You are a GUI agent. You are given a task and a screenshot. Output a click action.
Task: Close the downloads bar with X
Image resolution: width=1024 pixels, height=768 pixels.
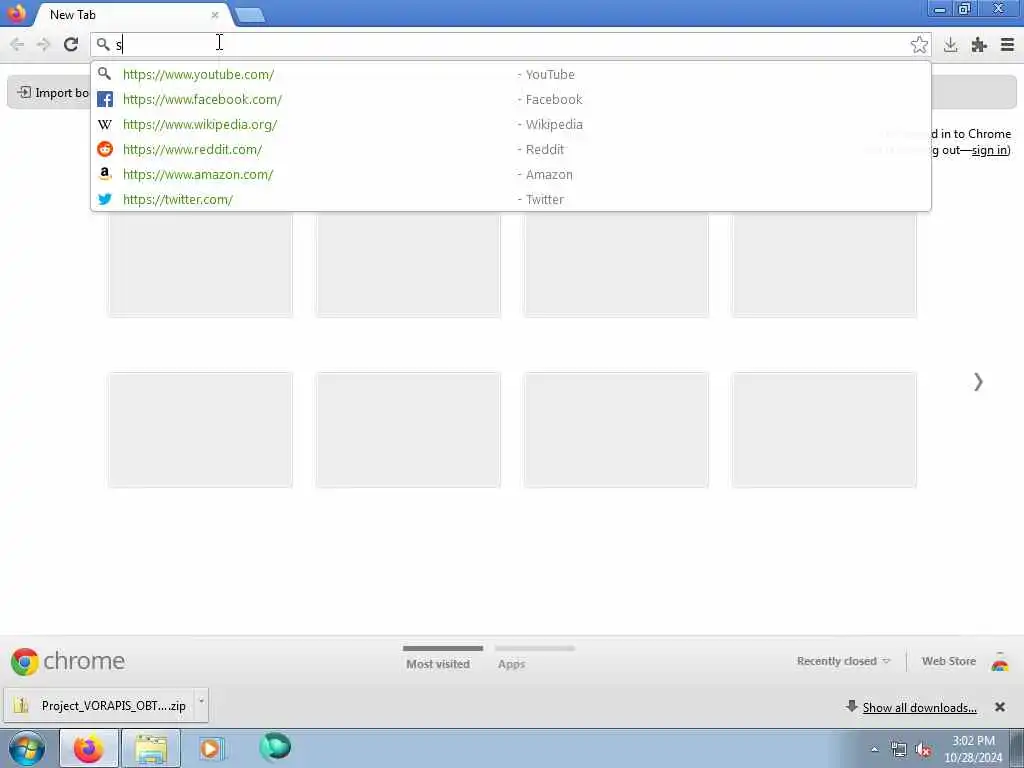(x=999, y=707)
